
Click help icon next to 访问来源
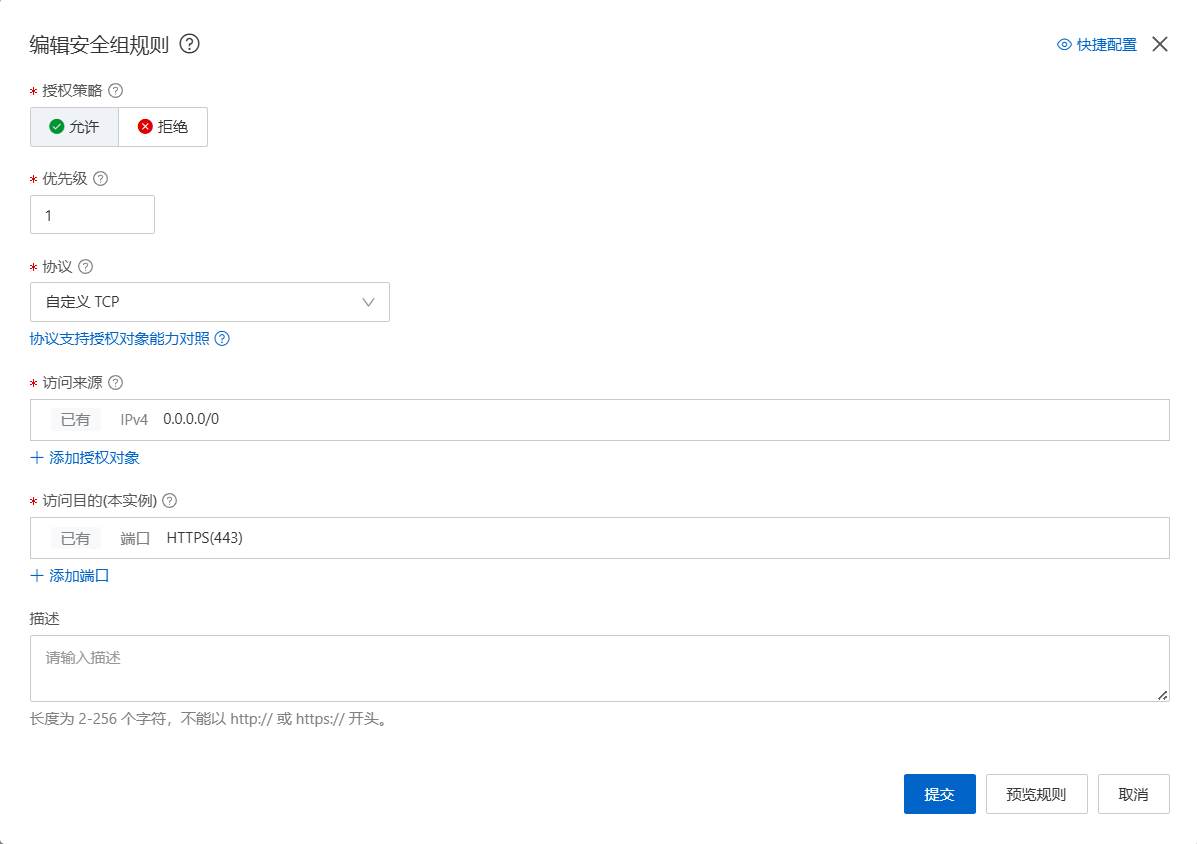pyautogui.click(x=115, y=383)
